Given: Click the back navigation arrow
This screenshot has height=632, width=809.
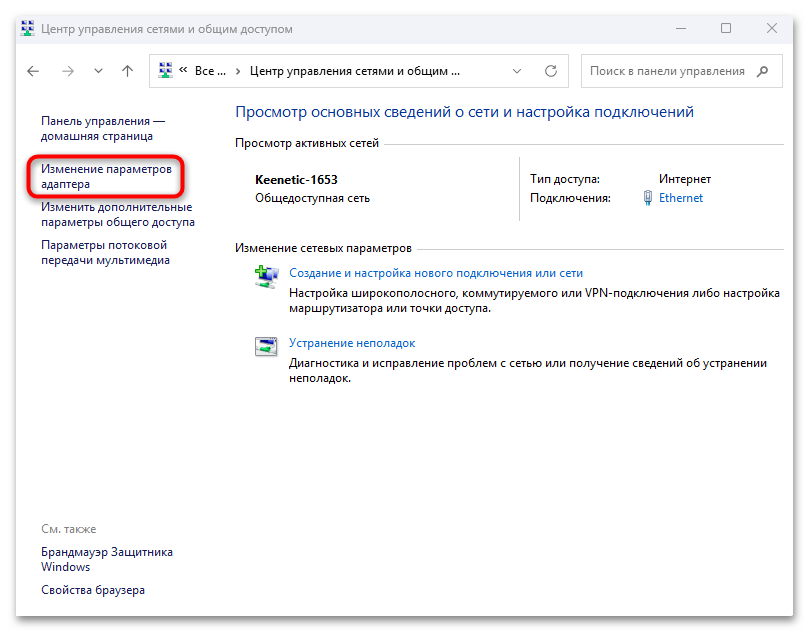Looking at the screenshot, I should pos(32,71).
